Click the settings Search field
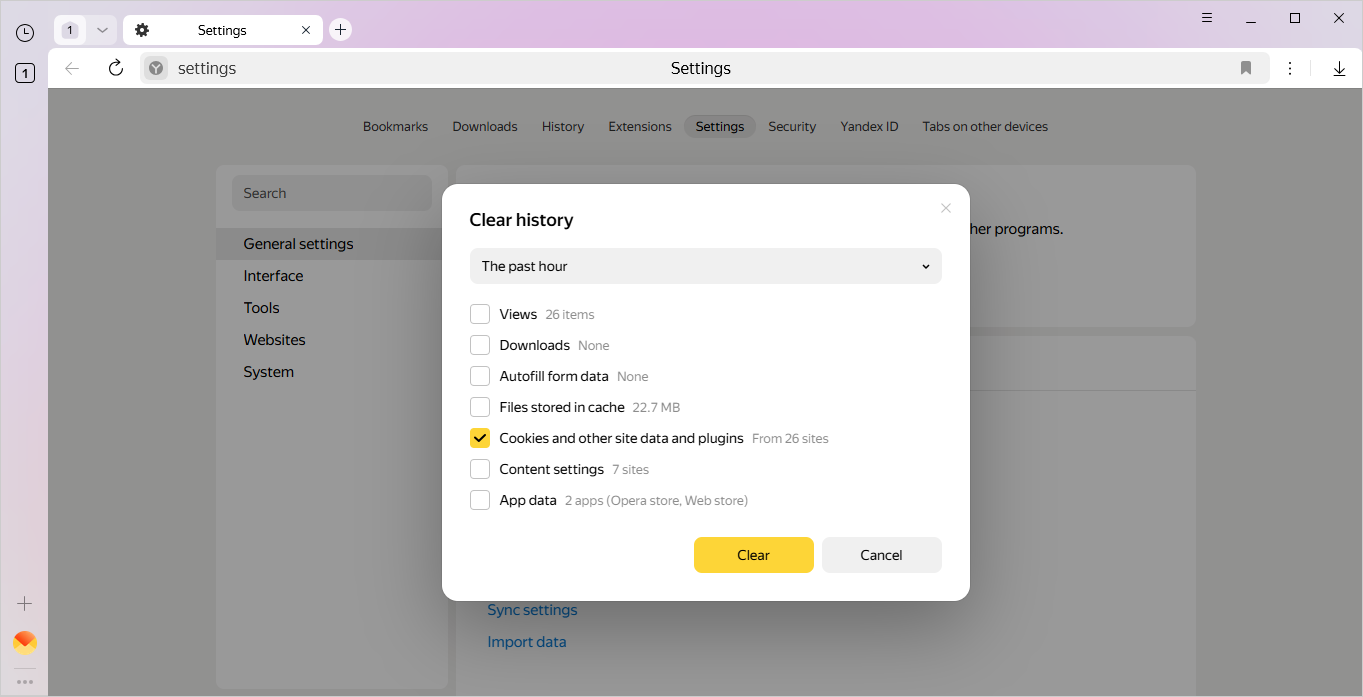1363x697 pixels. [332, 193]
